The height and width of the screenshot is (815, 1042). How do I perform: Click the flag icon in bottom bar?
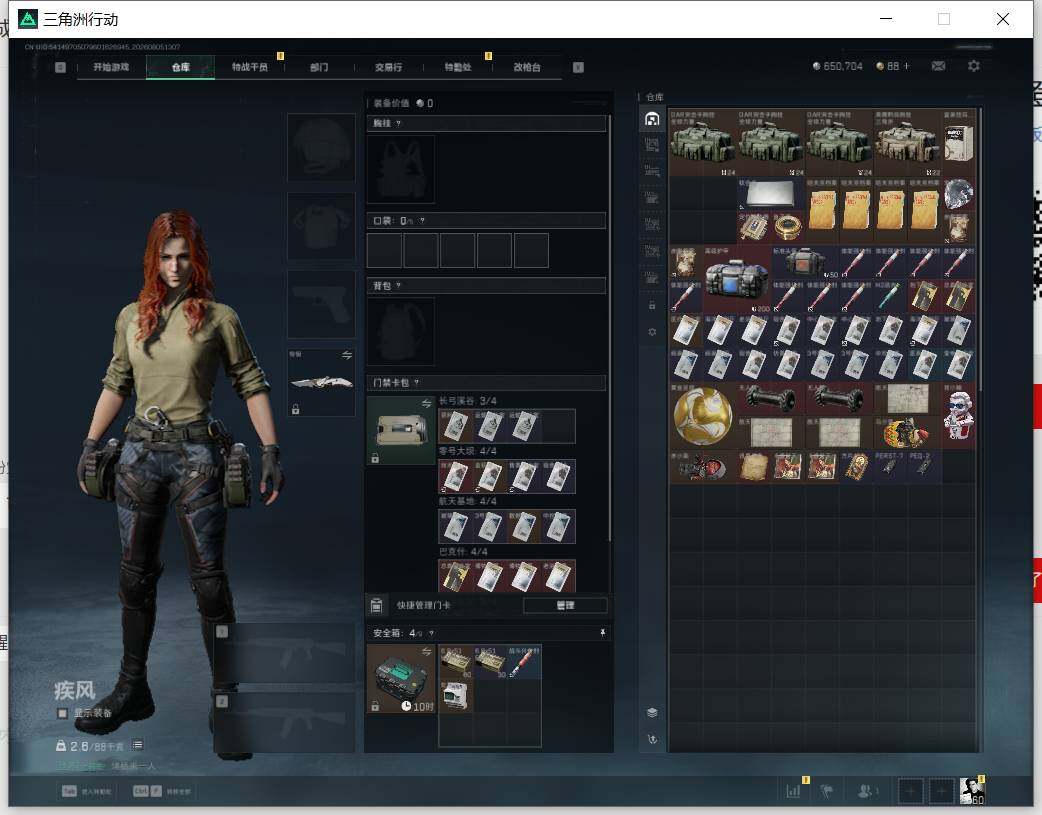pos(827,791)
